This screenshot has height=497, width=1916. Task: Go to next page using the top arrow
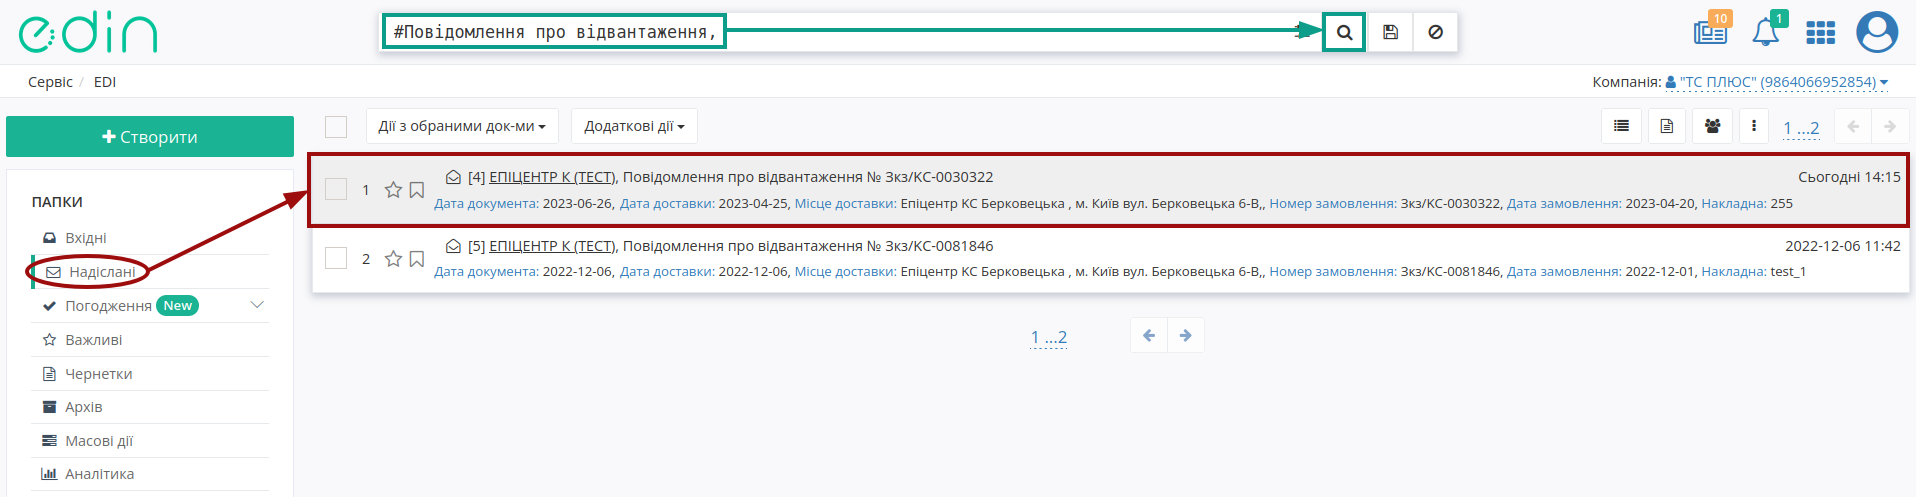(1889, 127)
